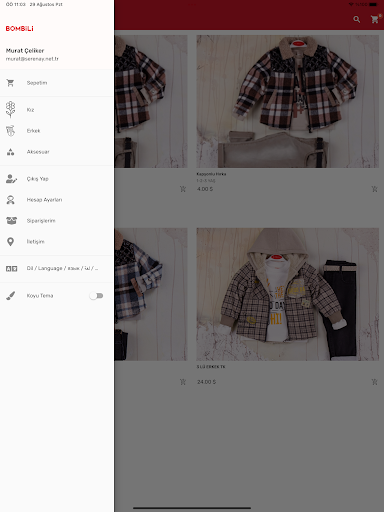The height and width of the screenshot is (512, 384).
Task: Tap the Çıkış Yap user icon
Action: (11, 179)
